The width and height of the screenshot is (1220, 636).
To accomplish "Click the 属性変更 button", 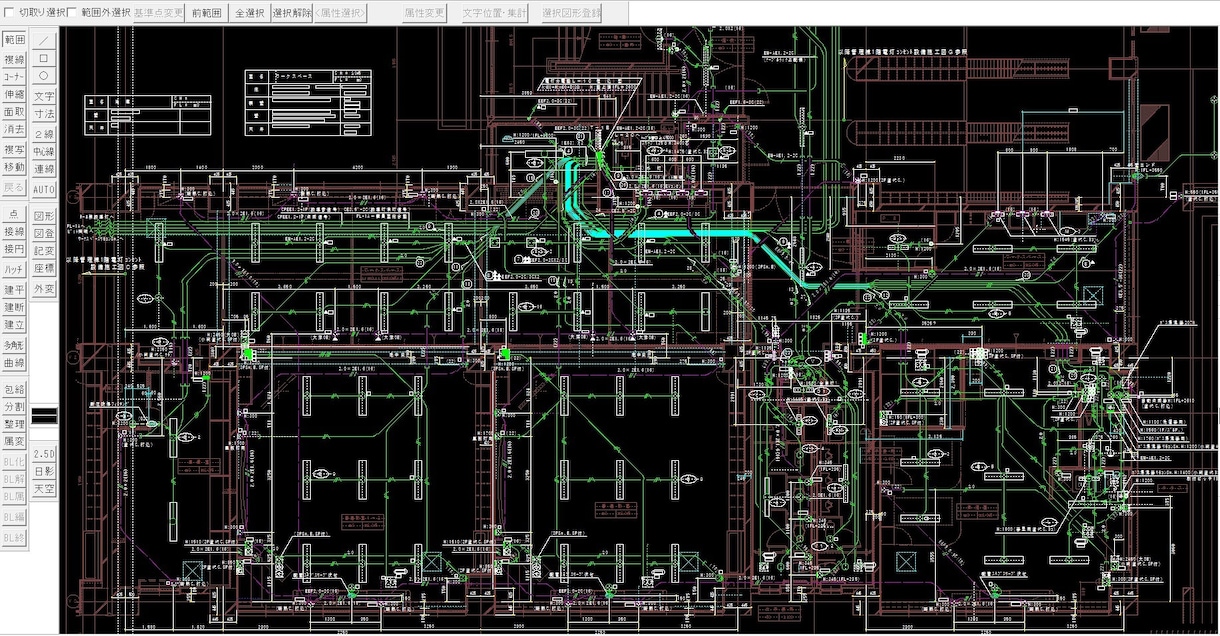I will pyautogui.click(x=425, y=13).
